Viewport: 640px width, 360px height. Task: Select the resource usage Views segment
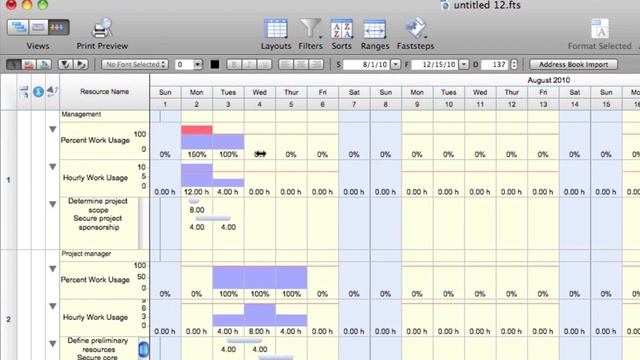[58, 27]
